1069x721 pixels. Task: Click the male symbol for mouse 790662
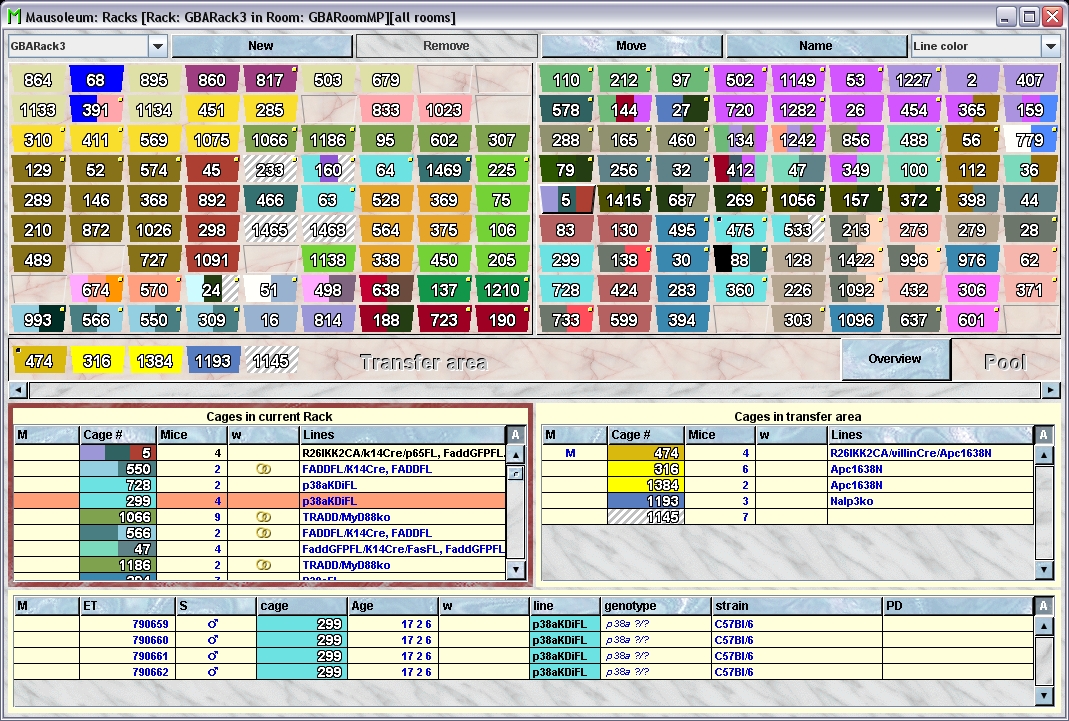pyautogui.click(x=211, y=671)
